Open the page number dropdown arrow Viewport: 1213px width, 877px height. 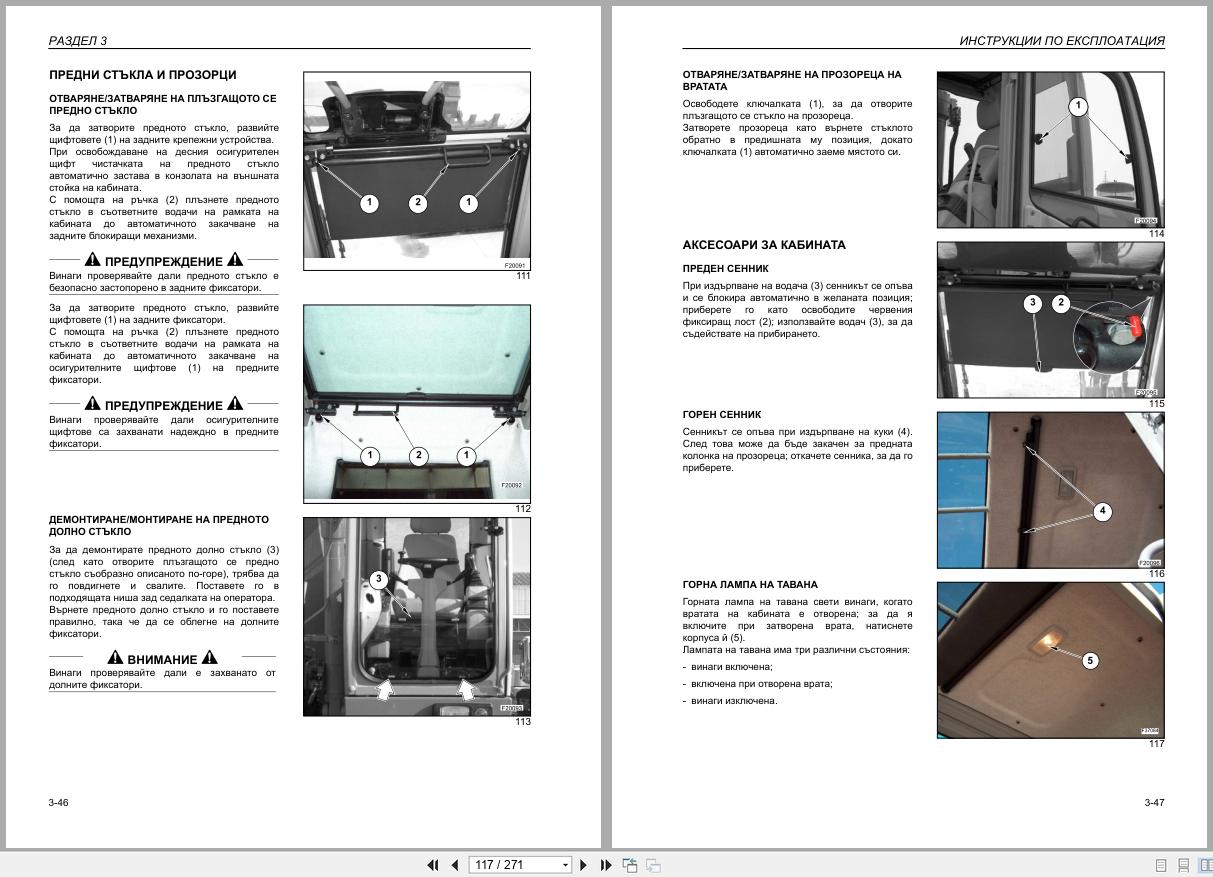pyautogui.click(x=565, y=865)
